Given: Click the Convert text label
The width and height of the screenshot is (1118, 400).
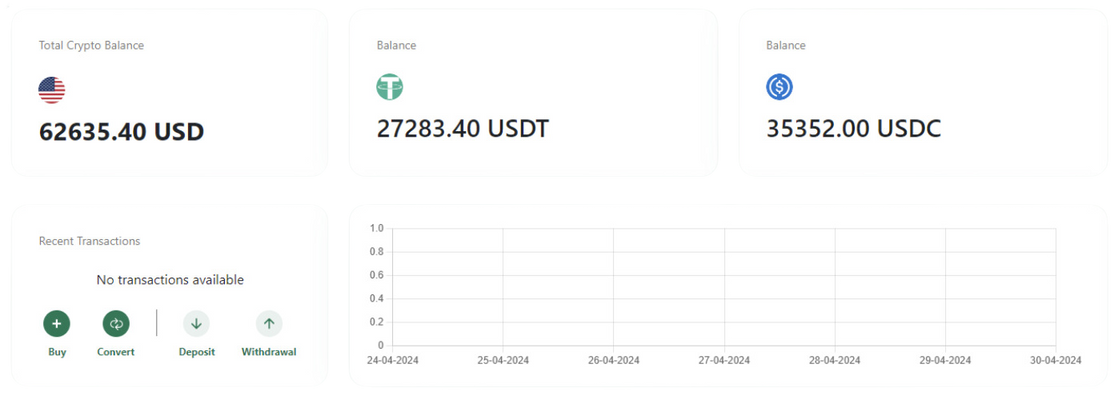Looking at the screenshot, I should tap(116, 352).
